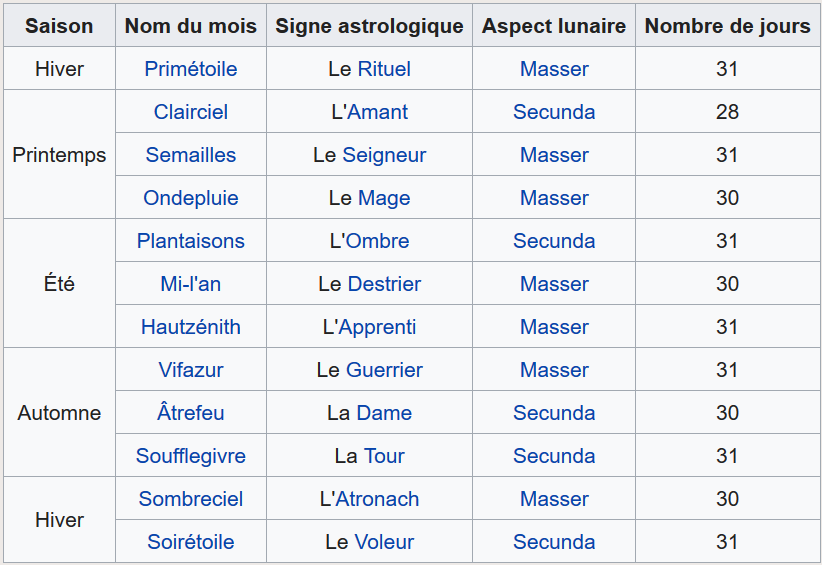Open the Plantaisons month link
The image size is (822, 565).
point(191,241)
